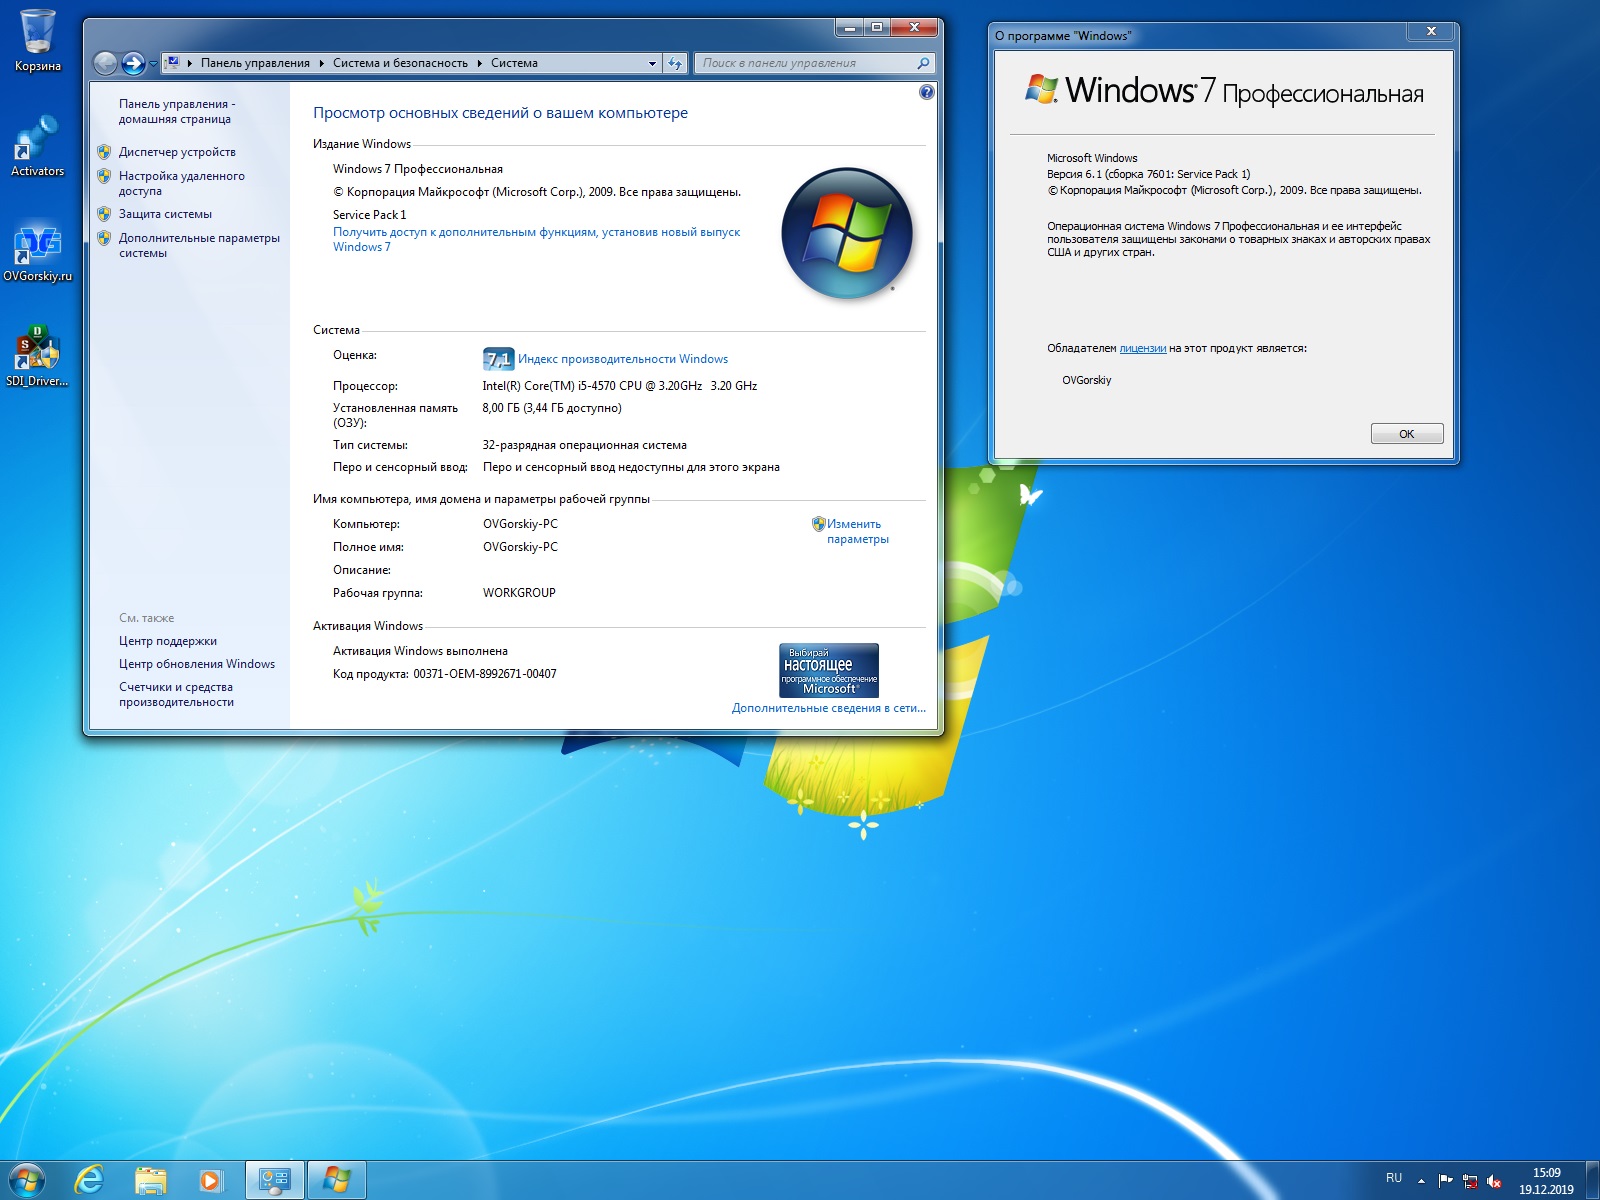Click the refresh button beside the address bar
This screenshot has width=1600, height=1200.
tap(675, 63)
